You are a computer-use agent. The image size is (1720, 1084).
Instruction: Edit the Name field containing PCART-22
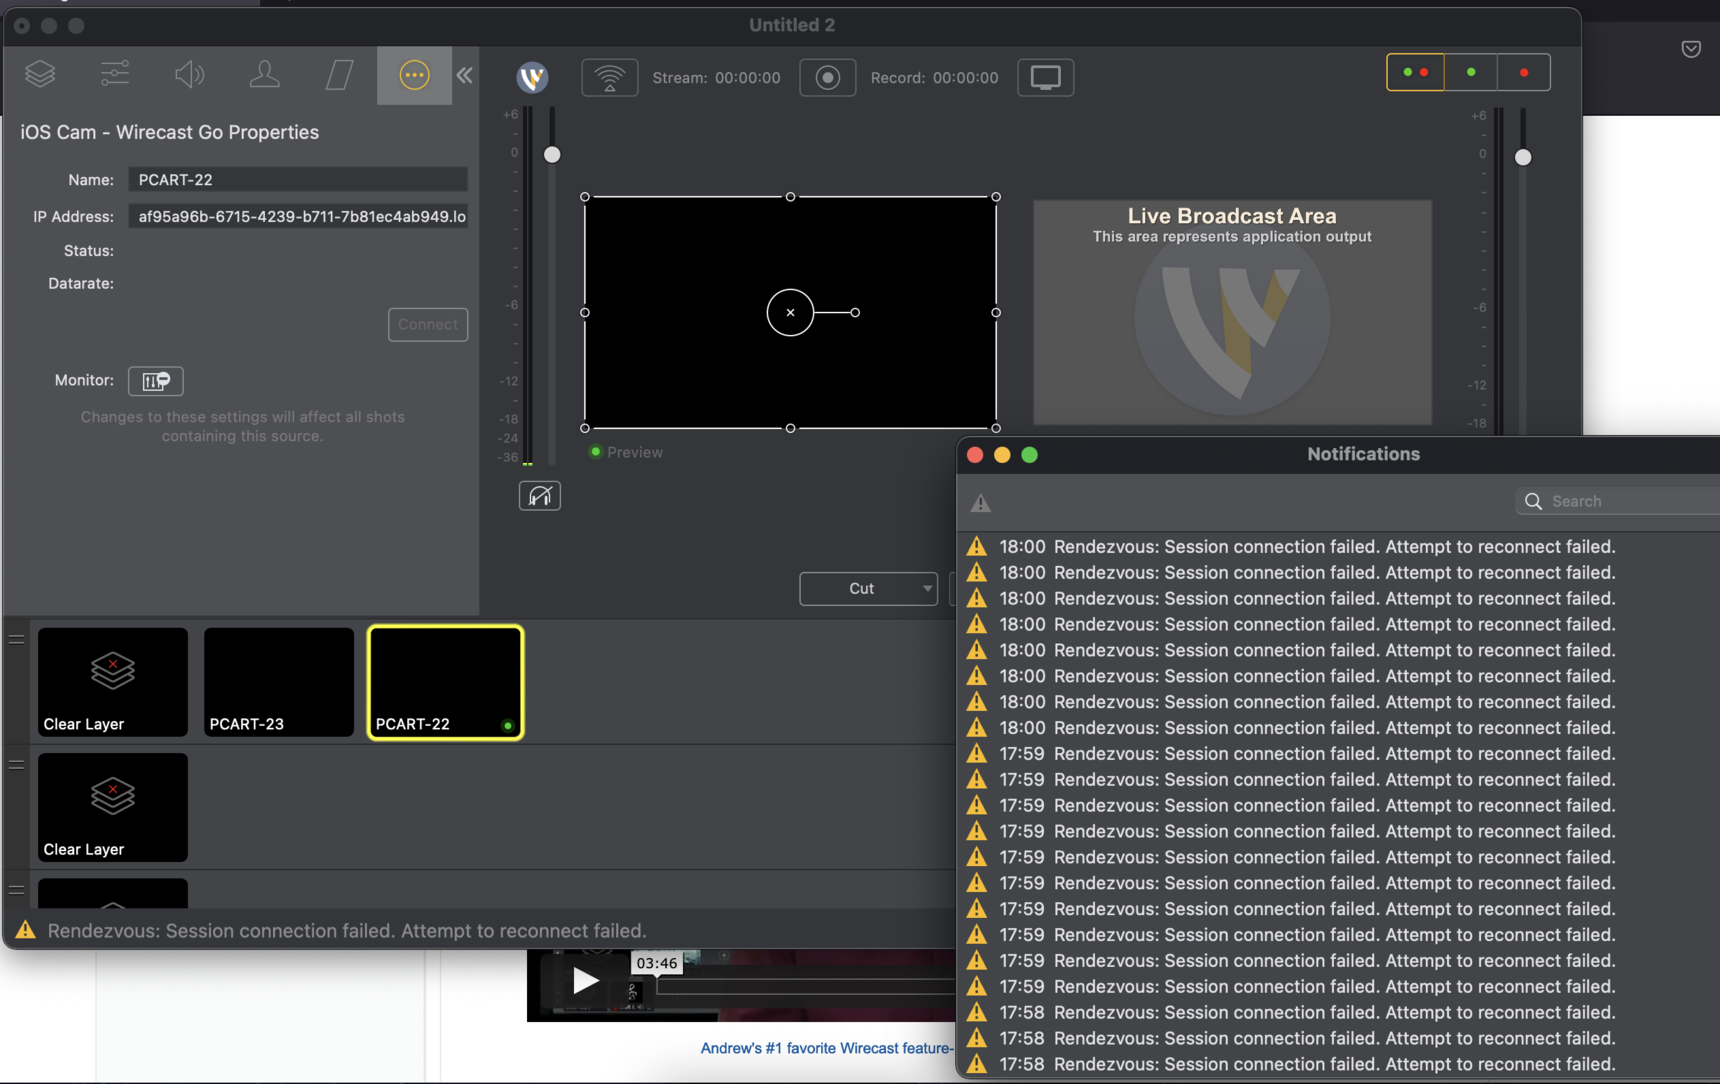click(x=298, y=180)
